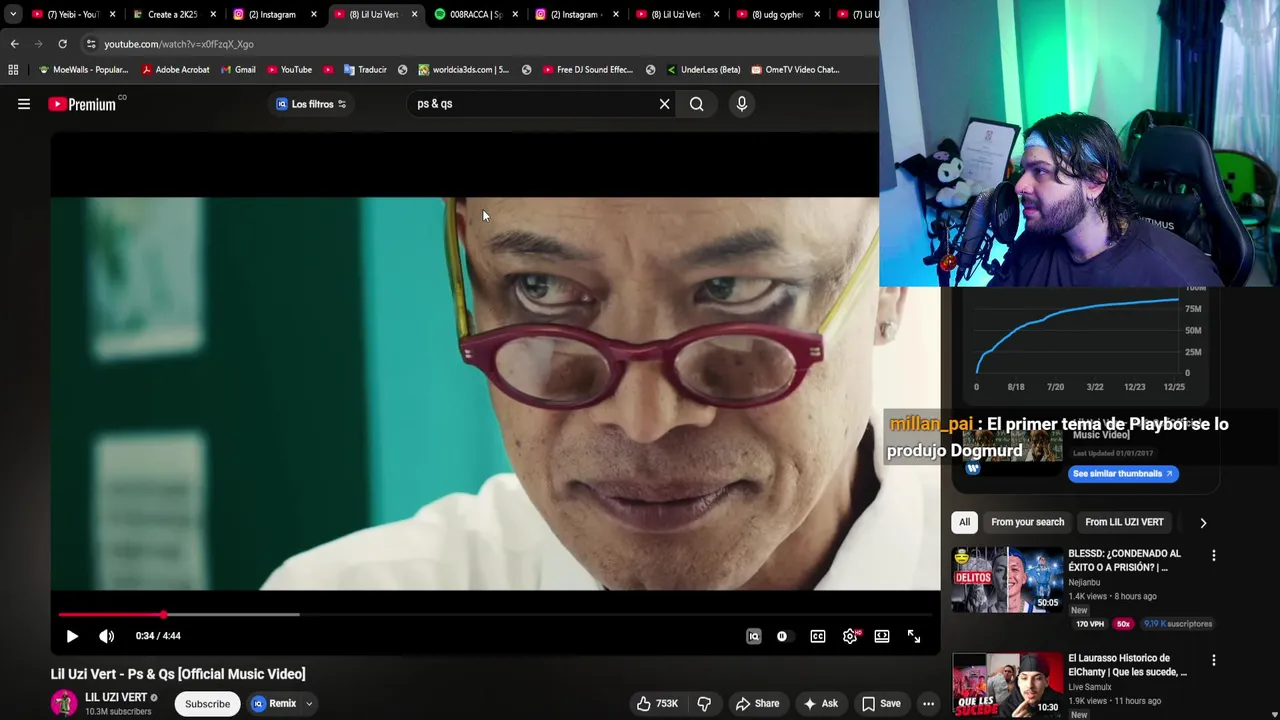Save the video to a playlist
Screen dimensions: 1280x720
point(881,704)
